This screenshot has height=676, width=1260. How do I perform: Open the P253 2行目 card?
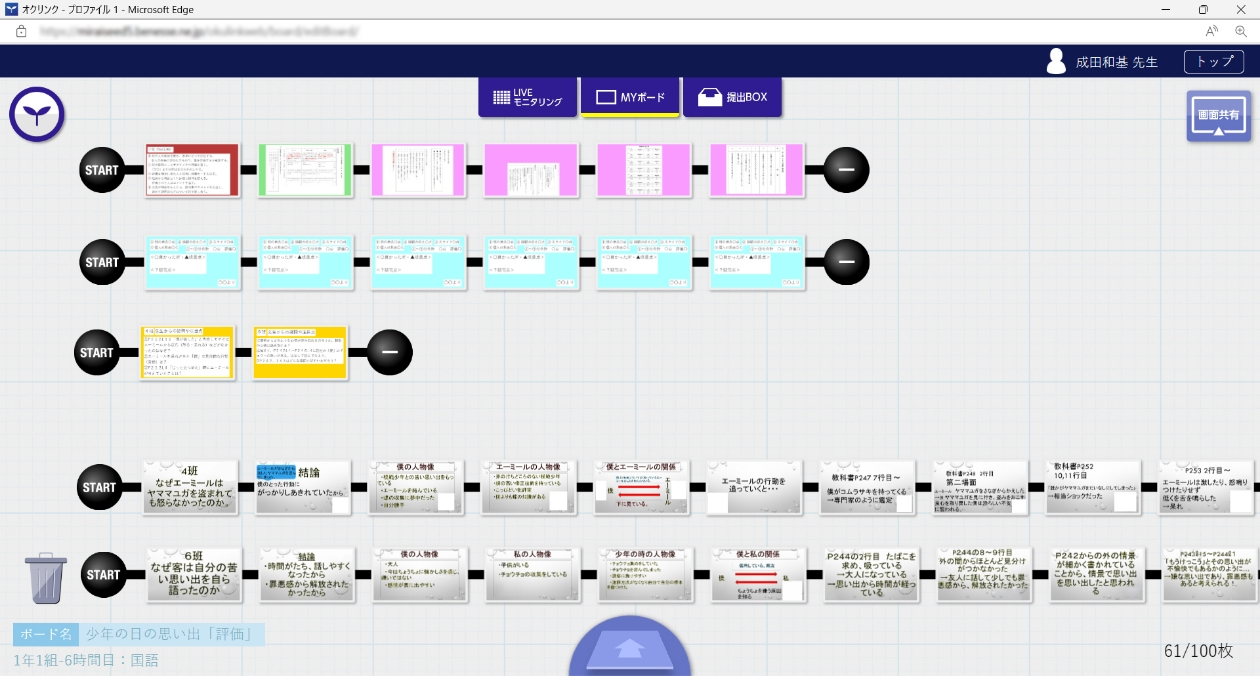(x=1207, y=487)
